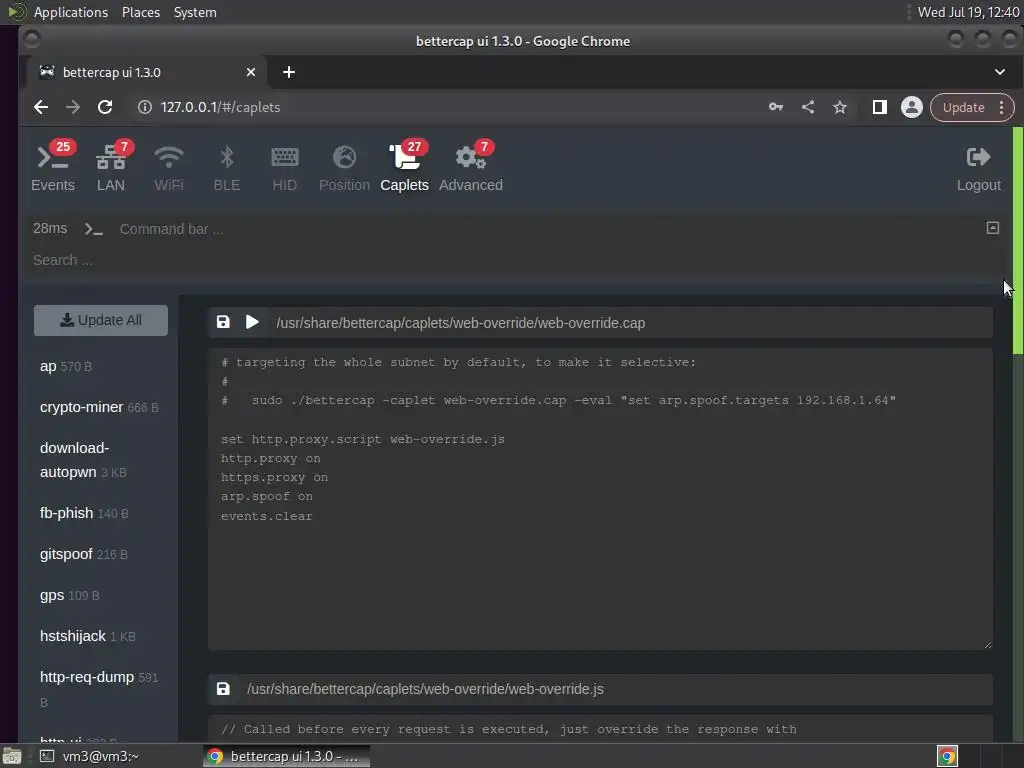Open the System menu

pos(195,12)
